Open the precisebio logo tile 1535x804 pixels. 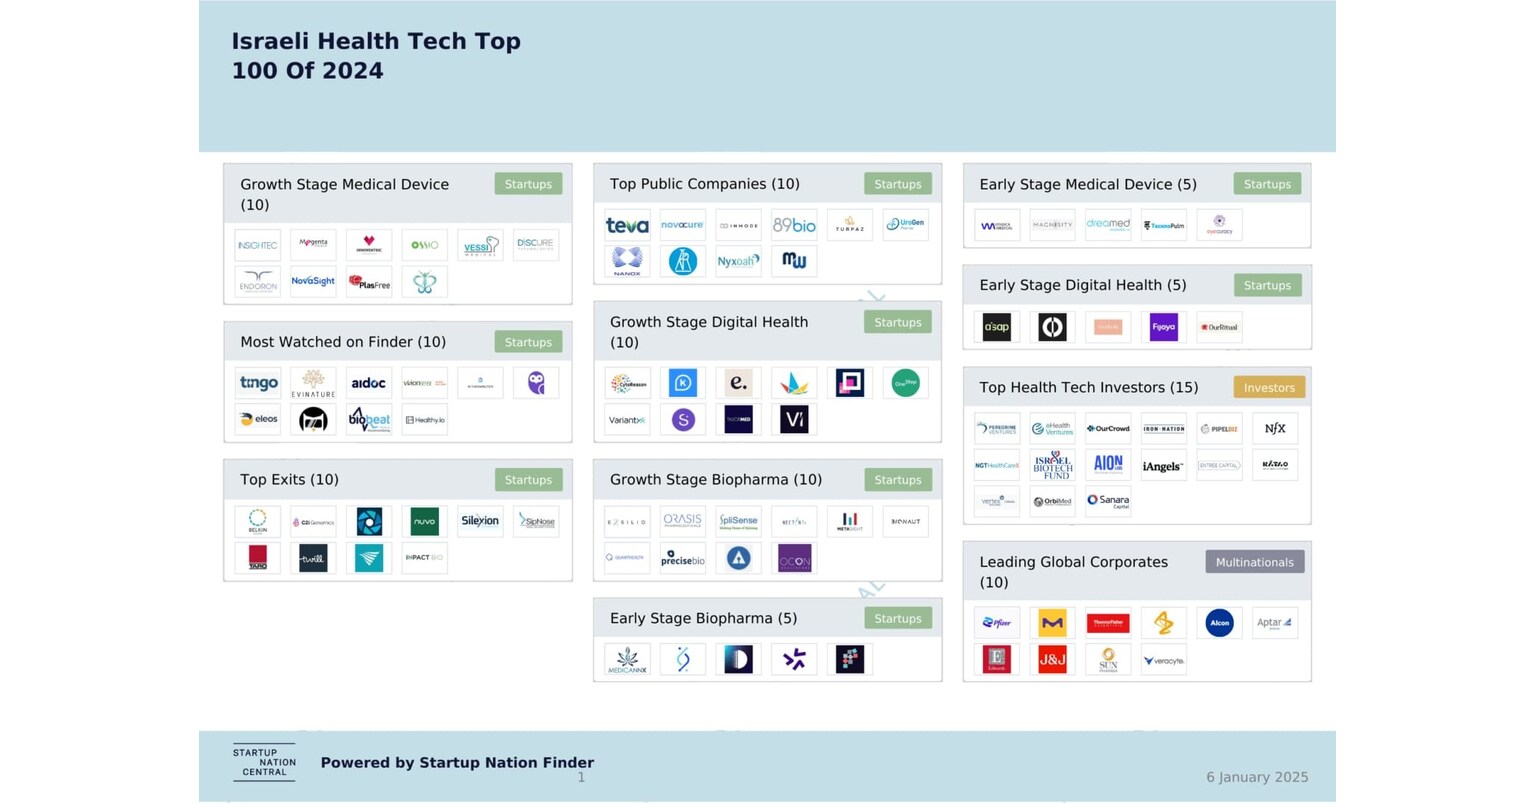pyautogui.click(x=683, y=557)
